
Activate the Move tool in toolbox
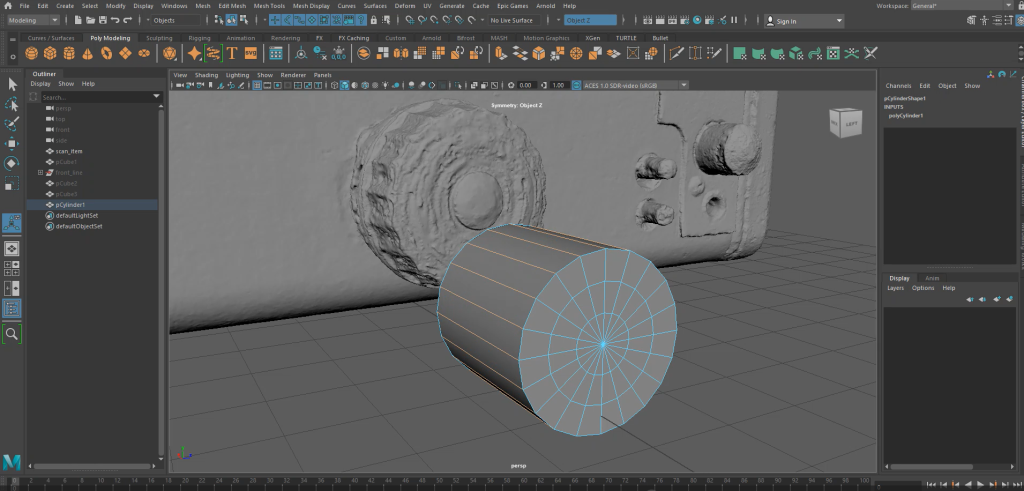tap(12, 144)
